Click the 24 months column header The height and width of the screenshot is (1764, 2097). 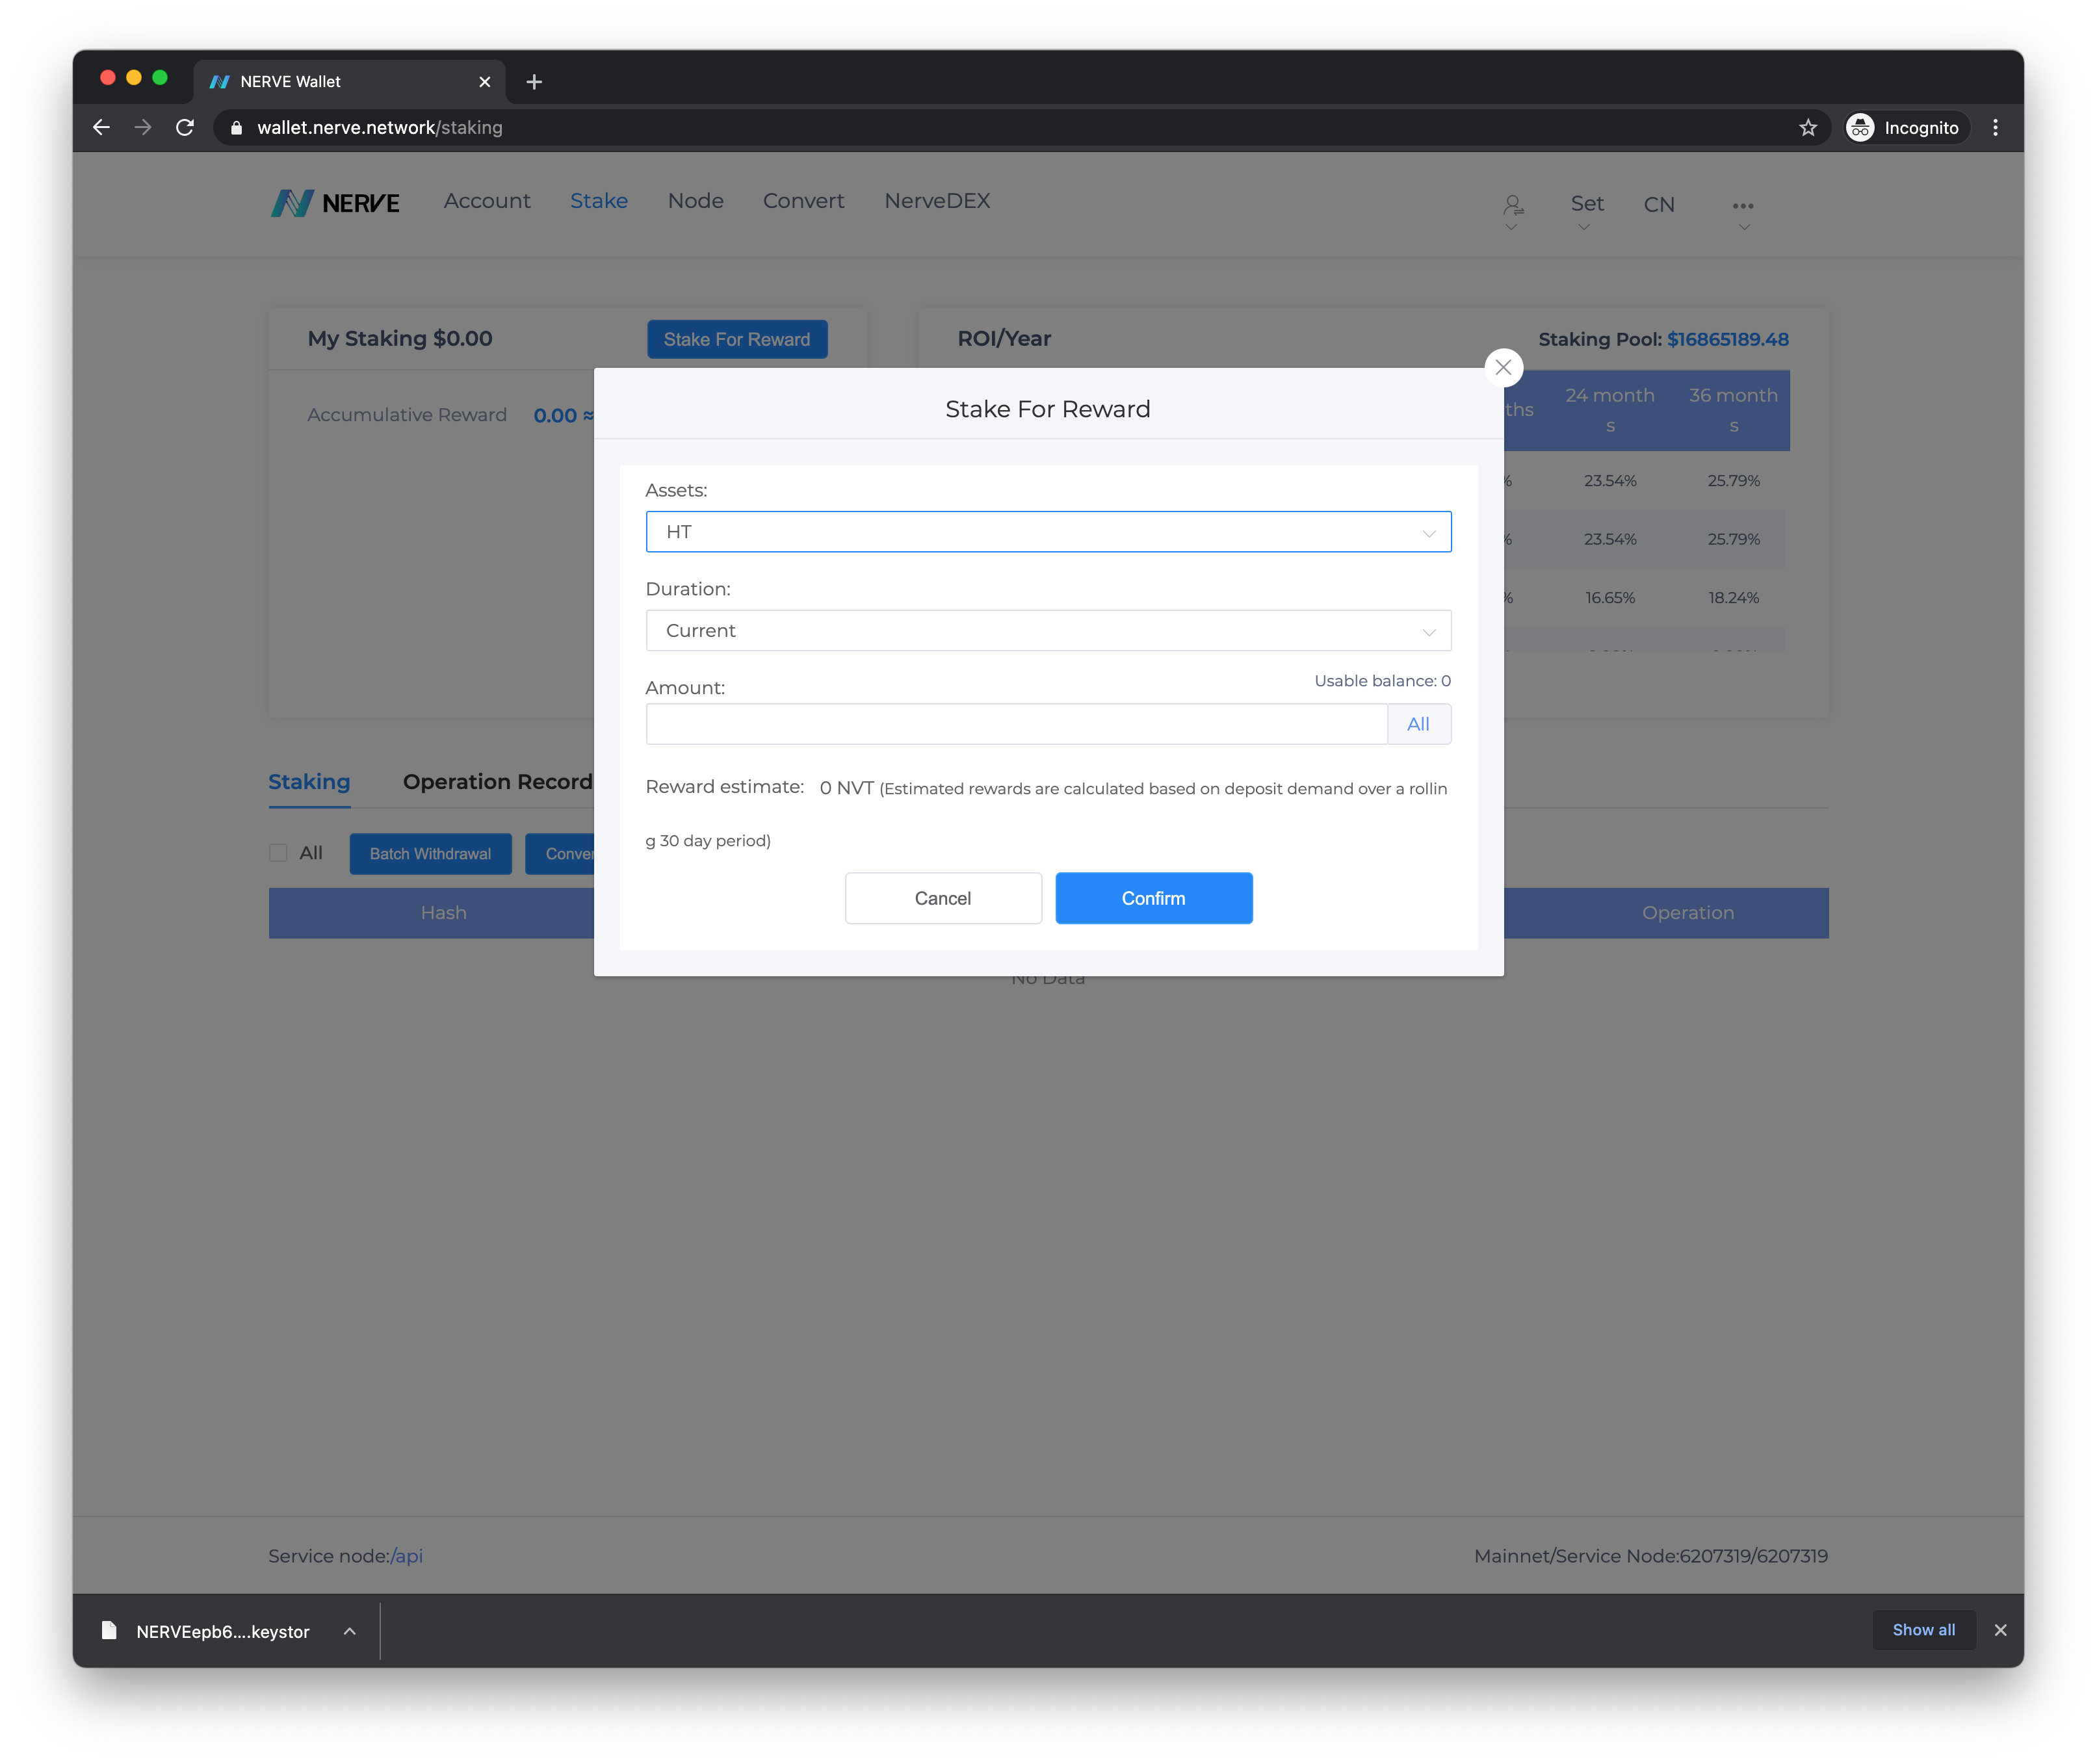point(1609,410)
